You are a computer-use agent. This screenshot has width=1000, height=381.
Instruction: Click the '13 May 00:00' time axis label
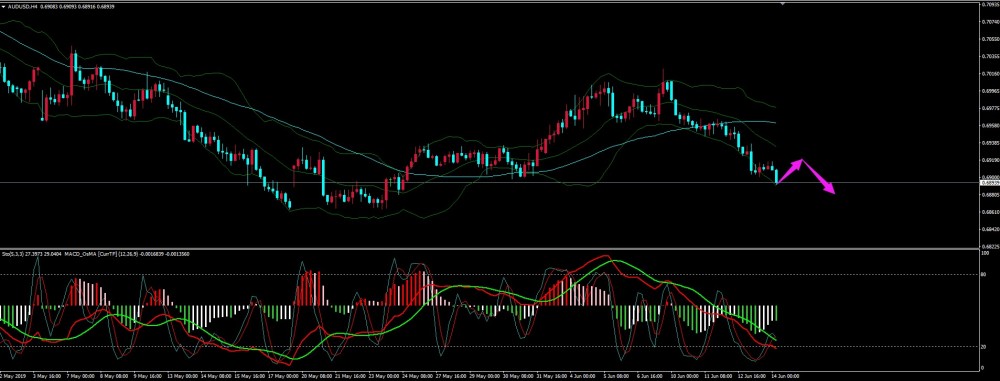point(181,377)
